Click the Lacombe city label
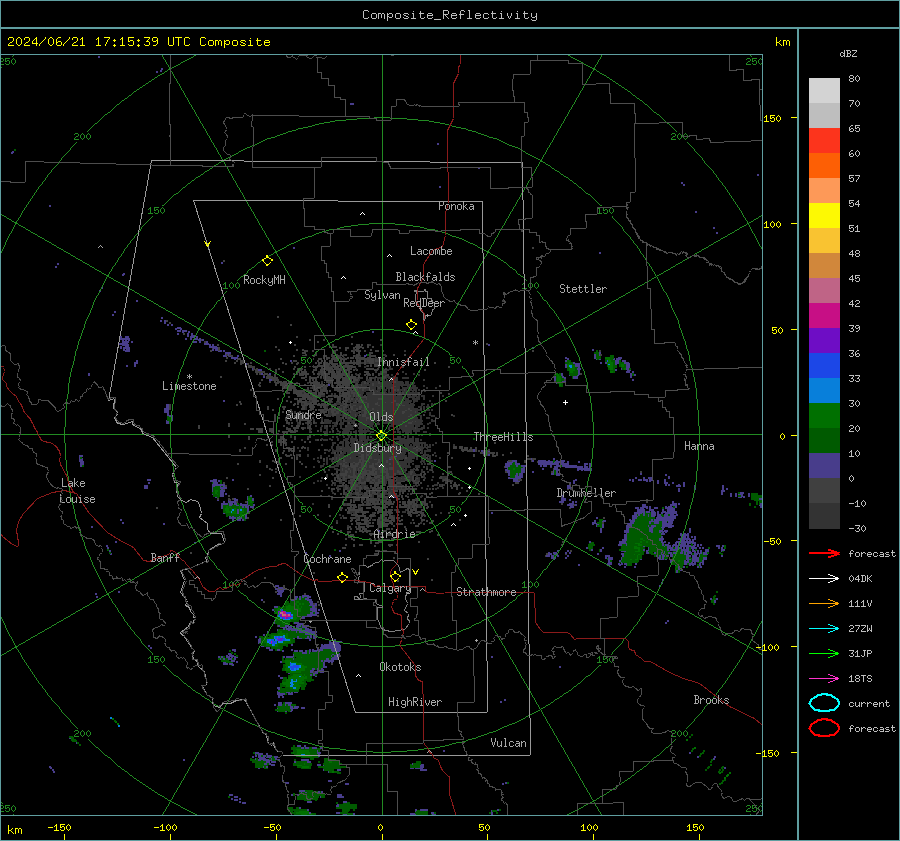 [x=431, y=251]
